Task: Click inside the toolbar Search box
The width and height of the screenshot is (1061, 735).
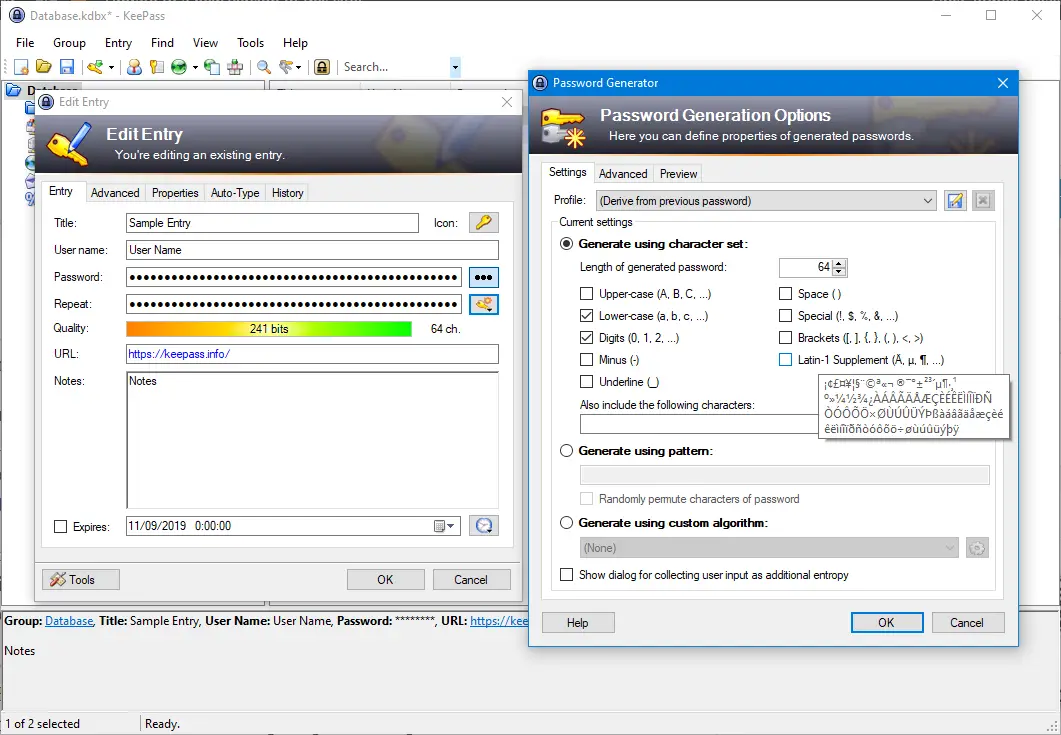Action: [x=394, y=66]
